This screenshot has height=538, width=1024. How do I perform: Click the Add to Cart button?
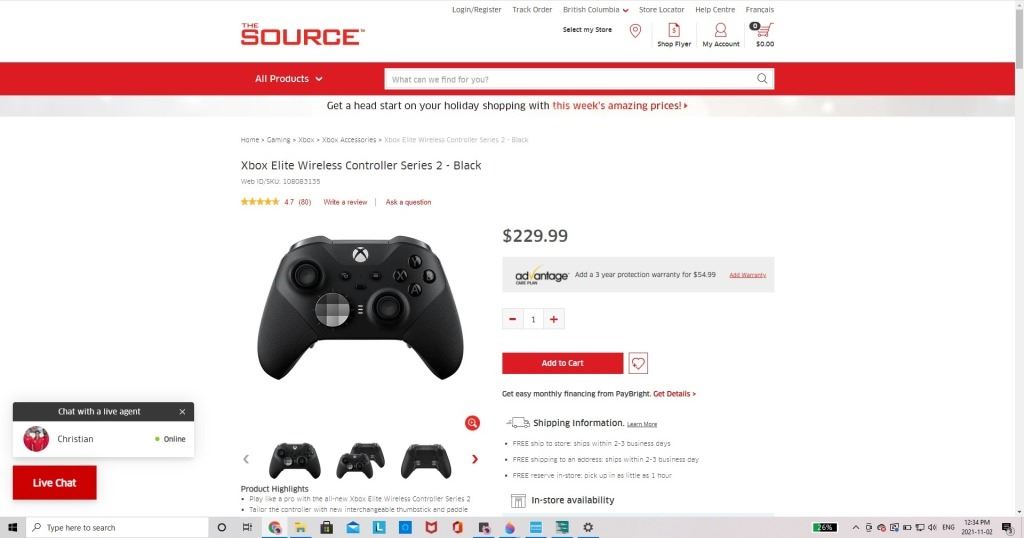[562, 363]
